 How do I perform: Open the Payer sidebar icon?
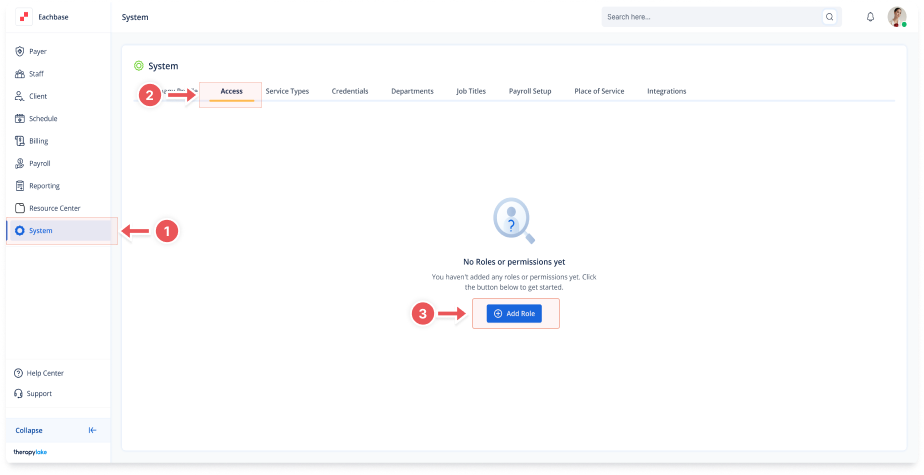19,51
